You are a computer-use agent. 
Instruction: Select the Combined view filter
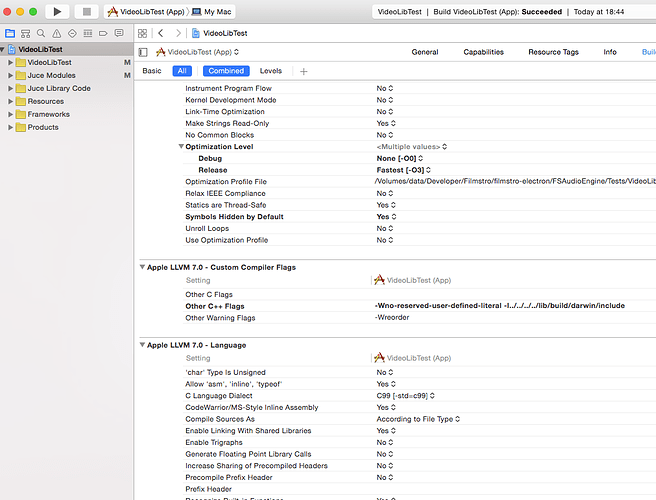226,71
